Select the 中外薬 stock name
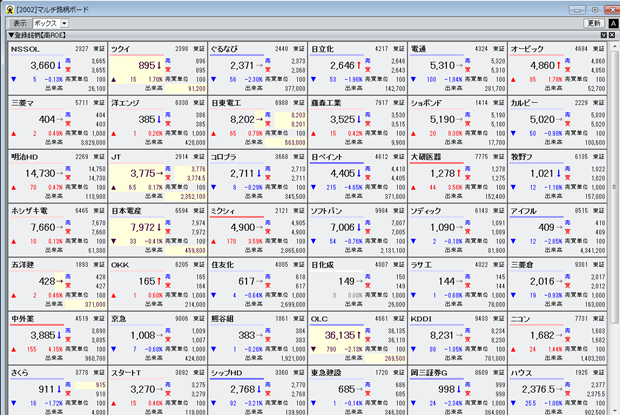Viewport: 620px width, 415px height. [23, 319]
